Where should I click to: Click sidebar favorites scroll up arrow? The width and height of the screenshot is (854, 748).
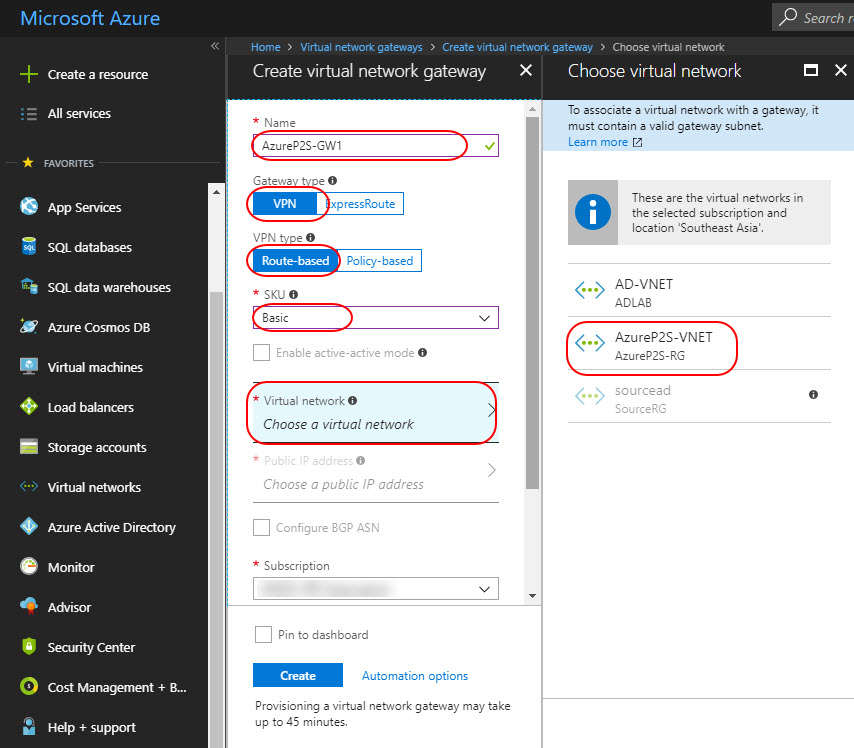click(x=216, y=192)
